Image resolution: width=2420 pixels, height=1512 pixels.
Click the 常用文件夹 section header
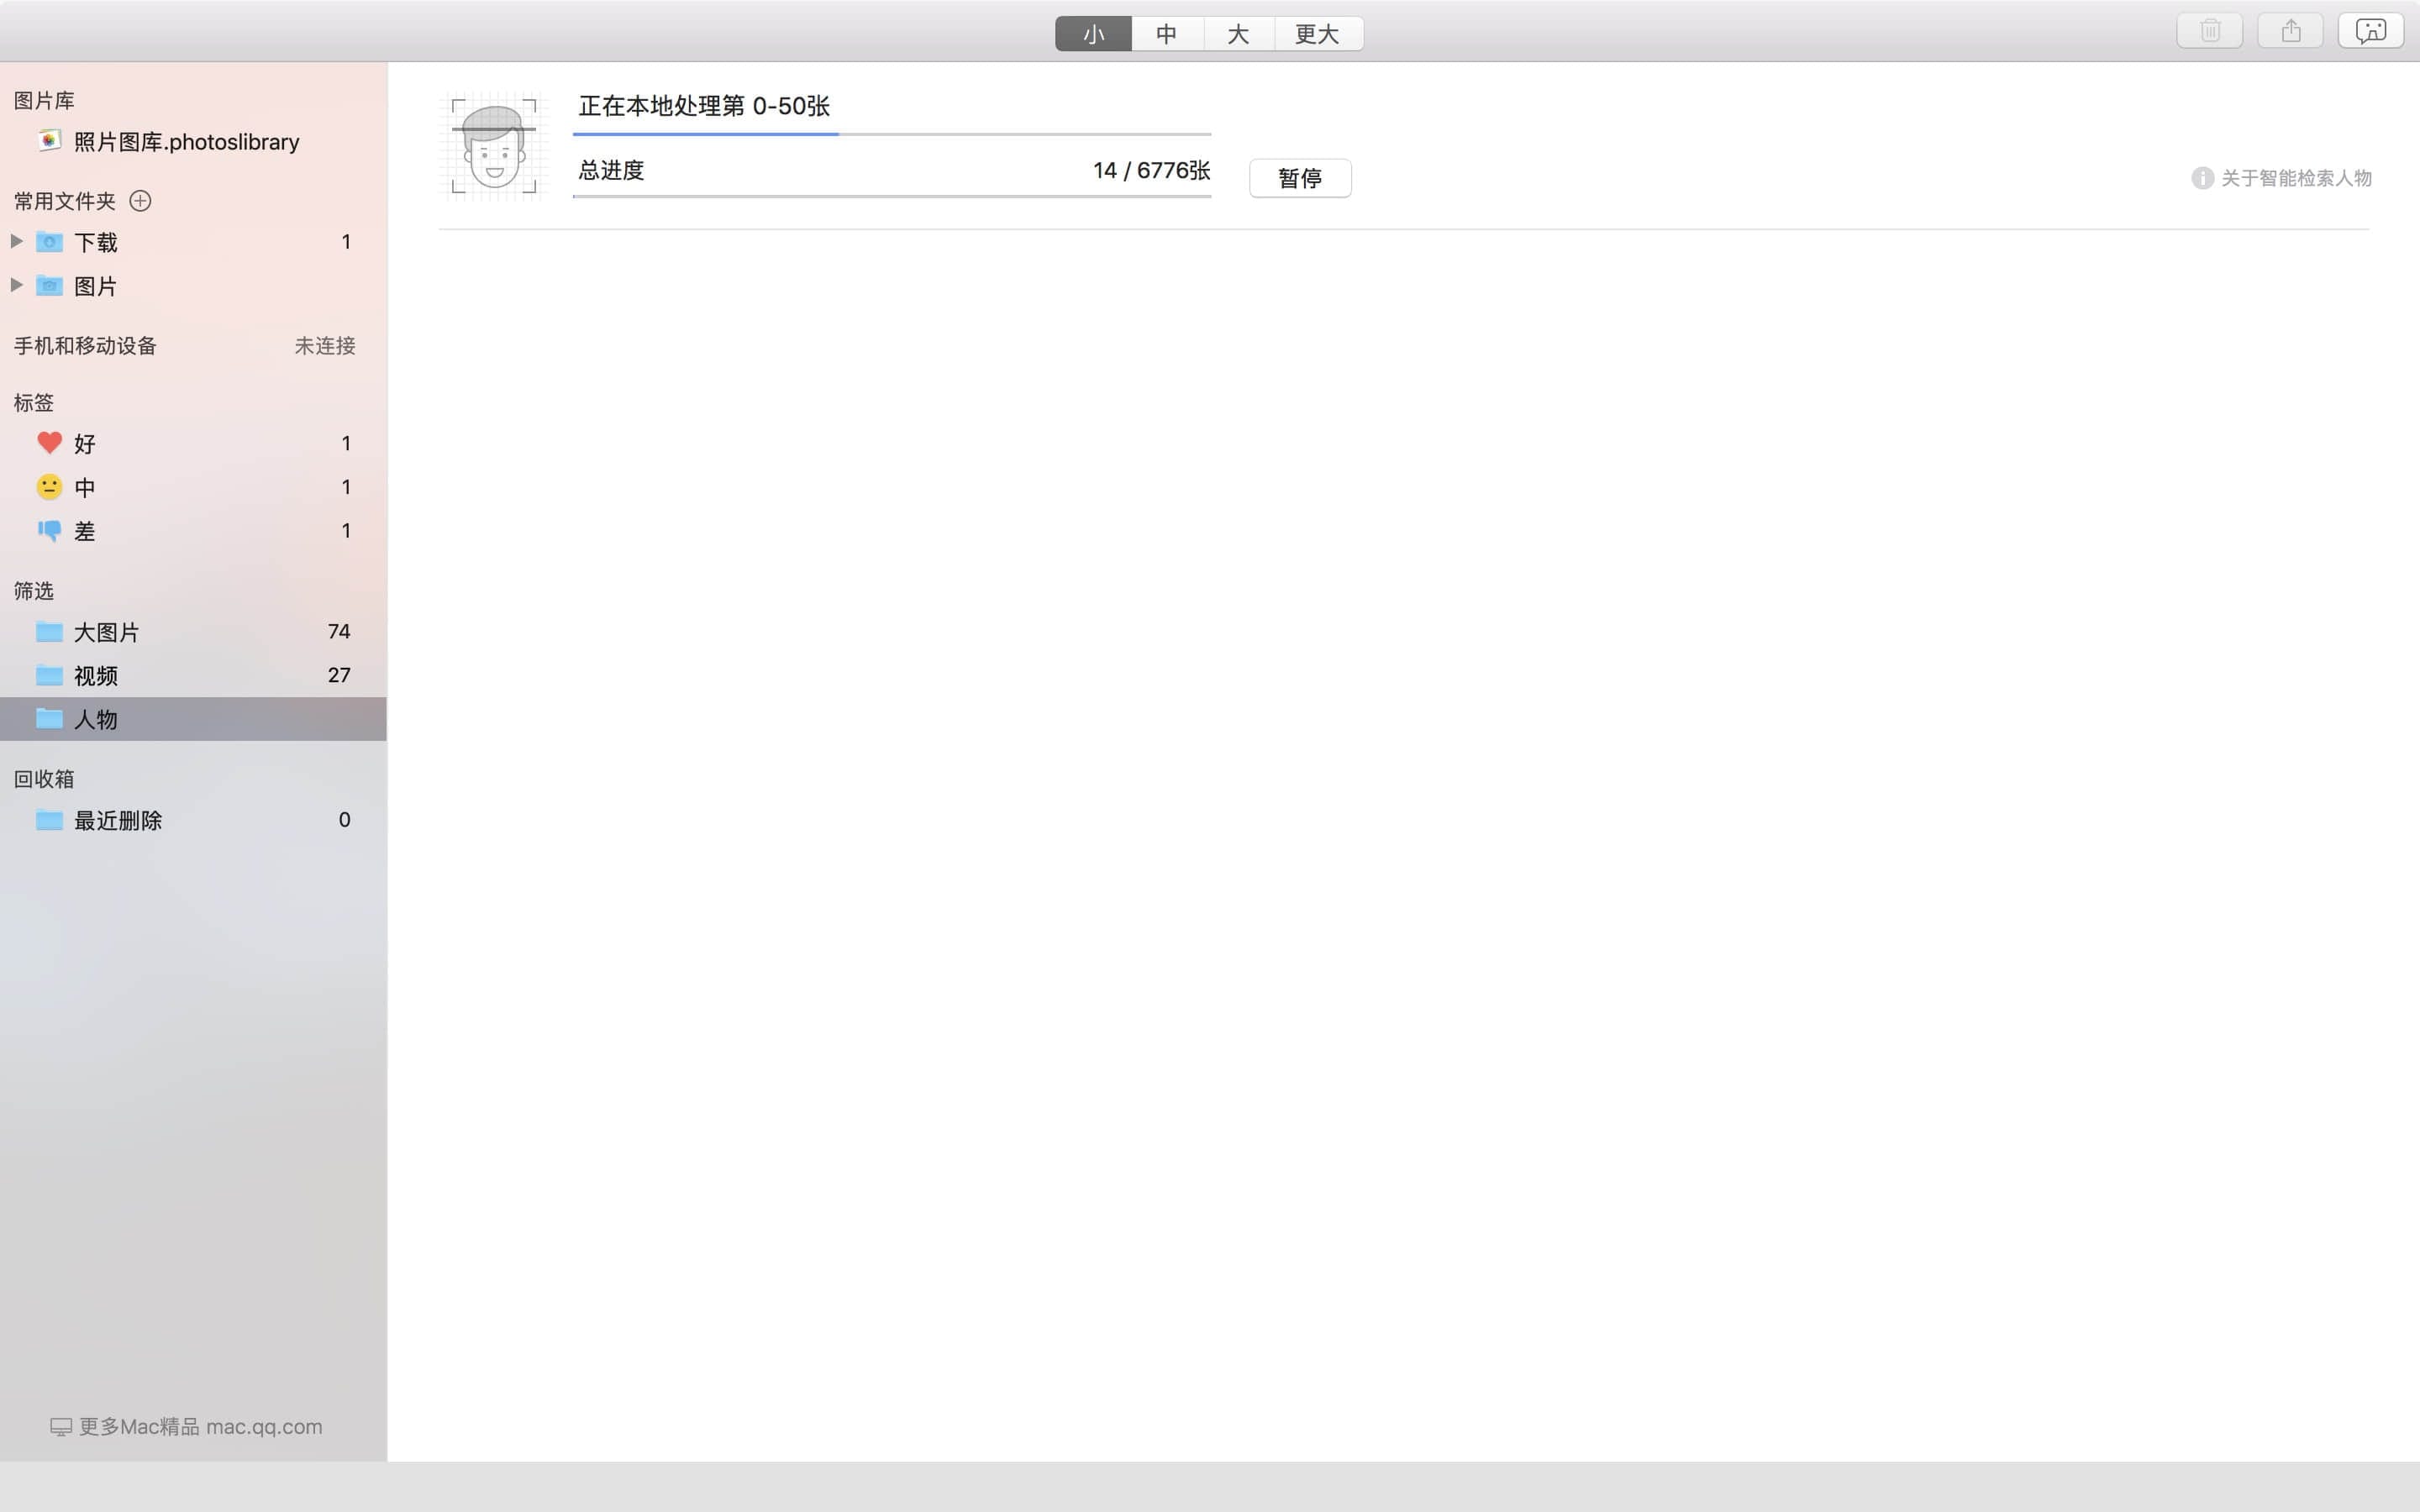coord(65,201)
